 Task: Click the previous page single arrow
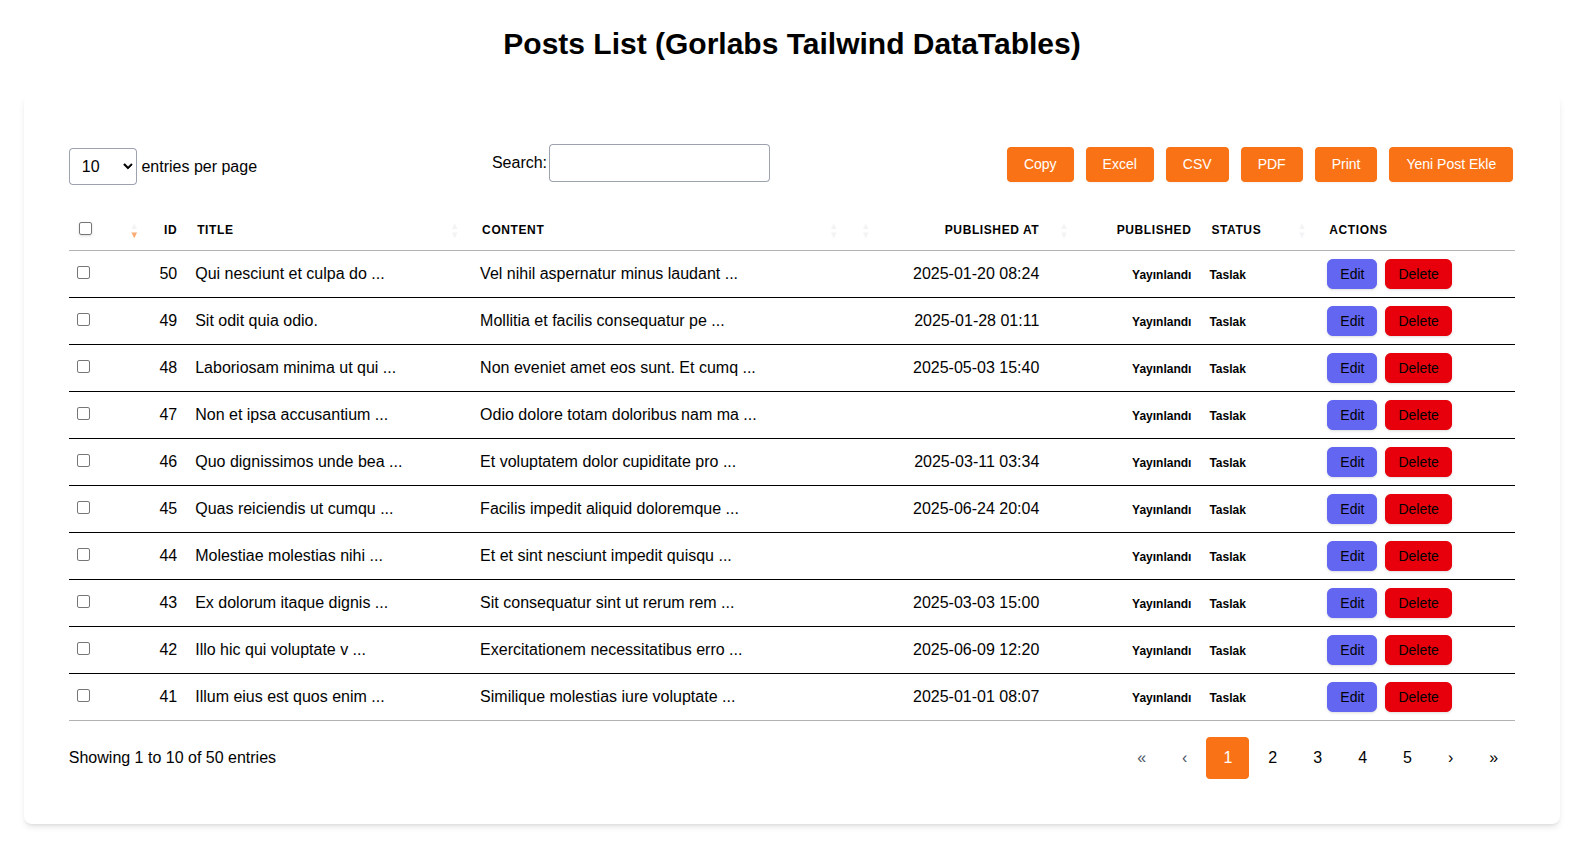click(1184, 758)
